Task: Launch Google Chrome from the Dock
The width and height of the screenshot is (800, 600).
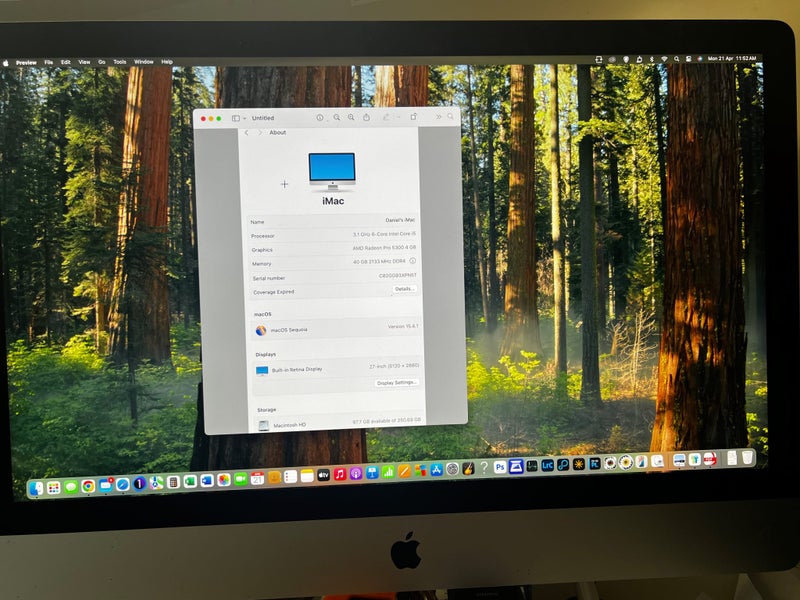Action: (x=88, y=486)
